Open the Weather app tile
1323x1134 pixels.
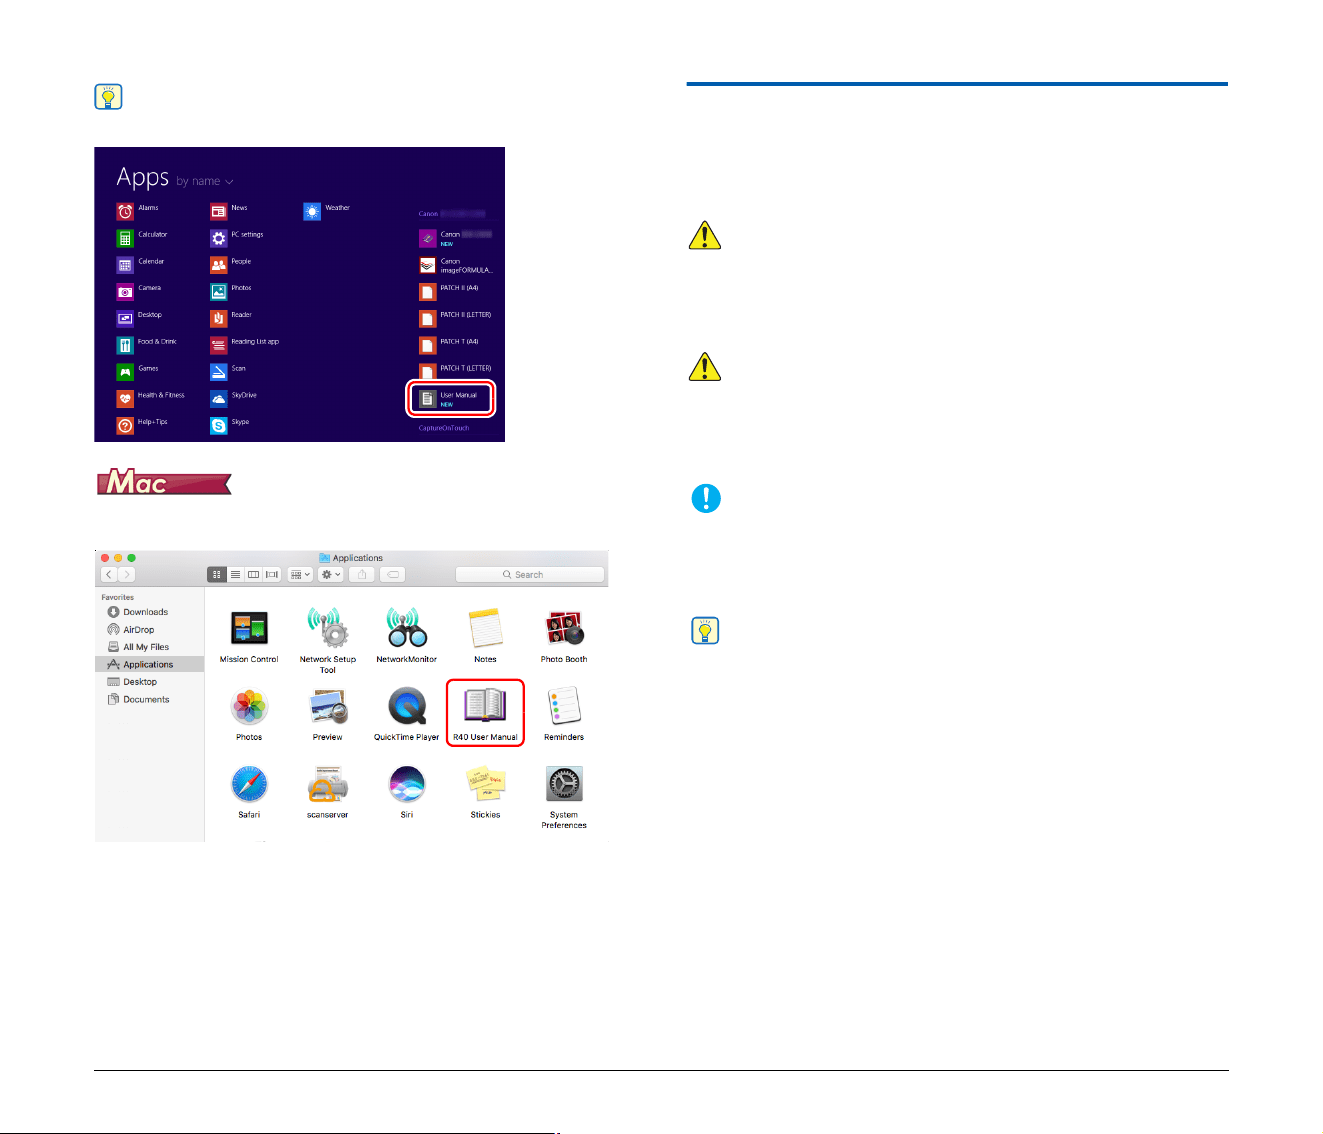pos(327,211)
